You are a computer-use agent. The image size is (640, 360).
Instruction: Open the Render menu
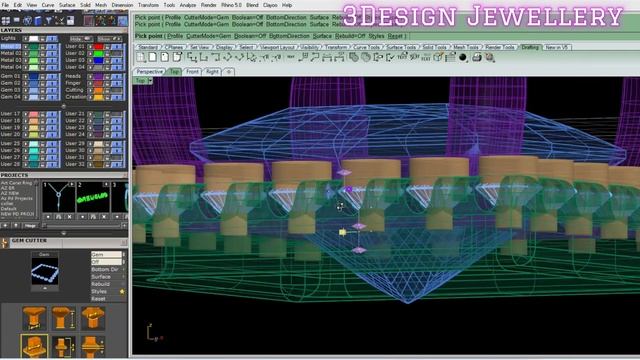209,5
